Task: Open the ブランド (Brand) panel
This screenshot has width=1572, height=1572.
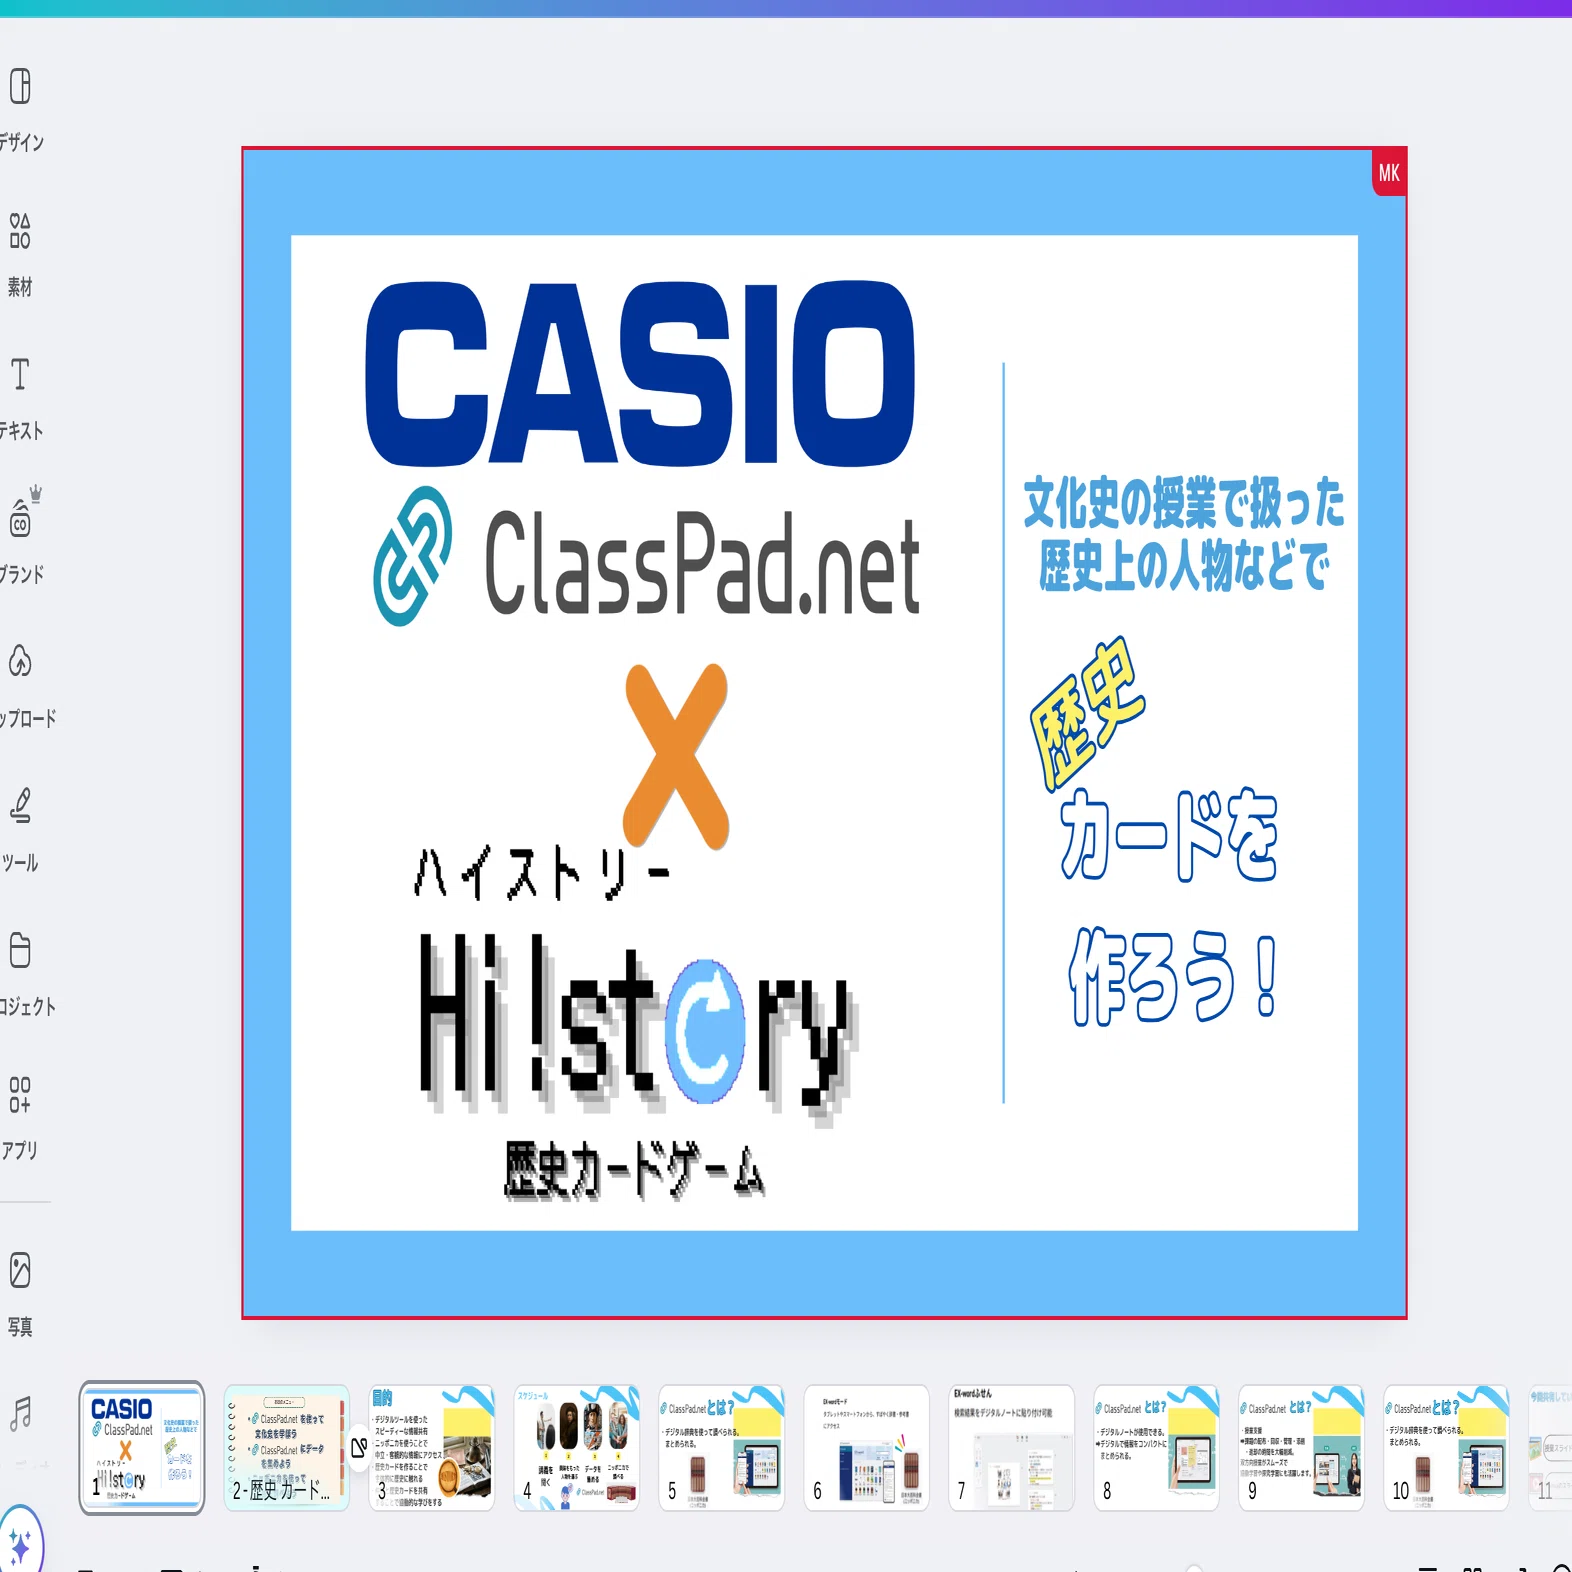Action: tap(20, 536)
